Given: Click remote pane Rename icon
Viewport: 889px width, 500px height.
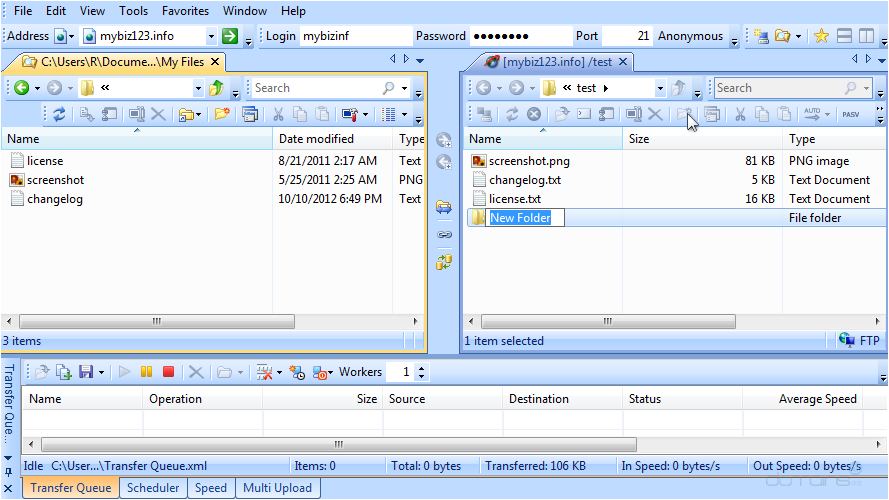Looking at the screenshot, I should click(x=633, y=115).
